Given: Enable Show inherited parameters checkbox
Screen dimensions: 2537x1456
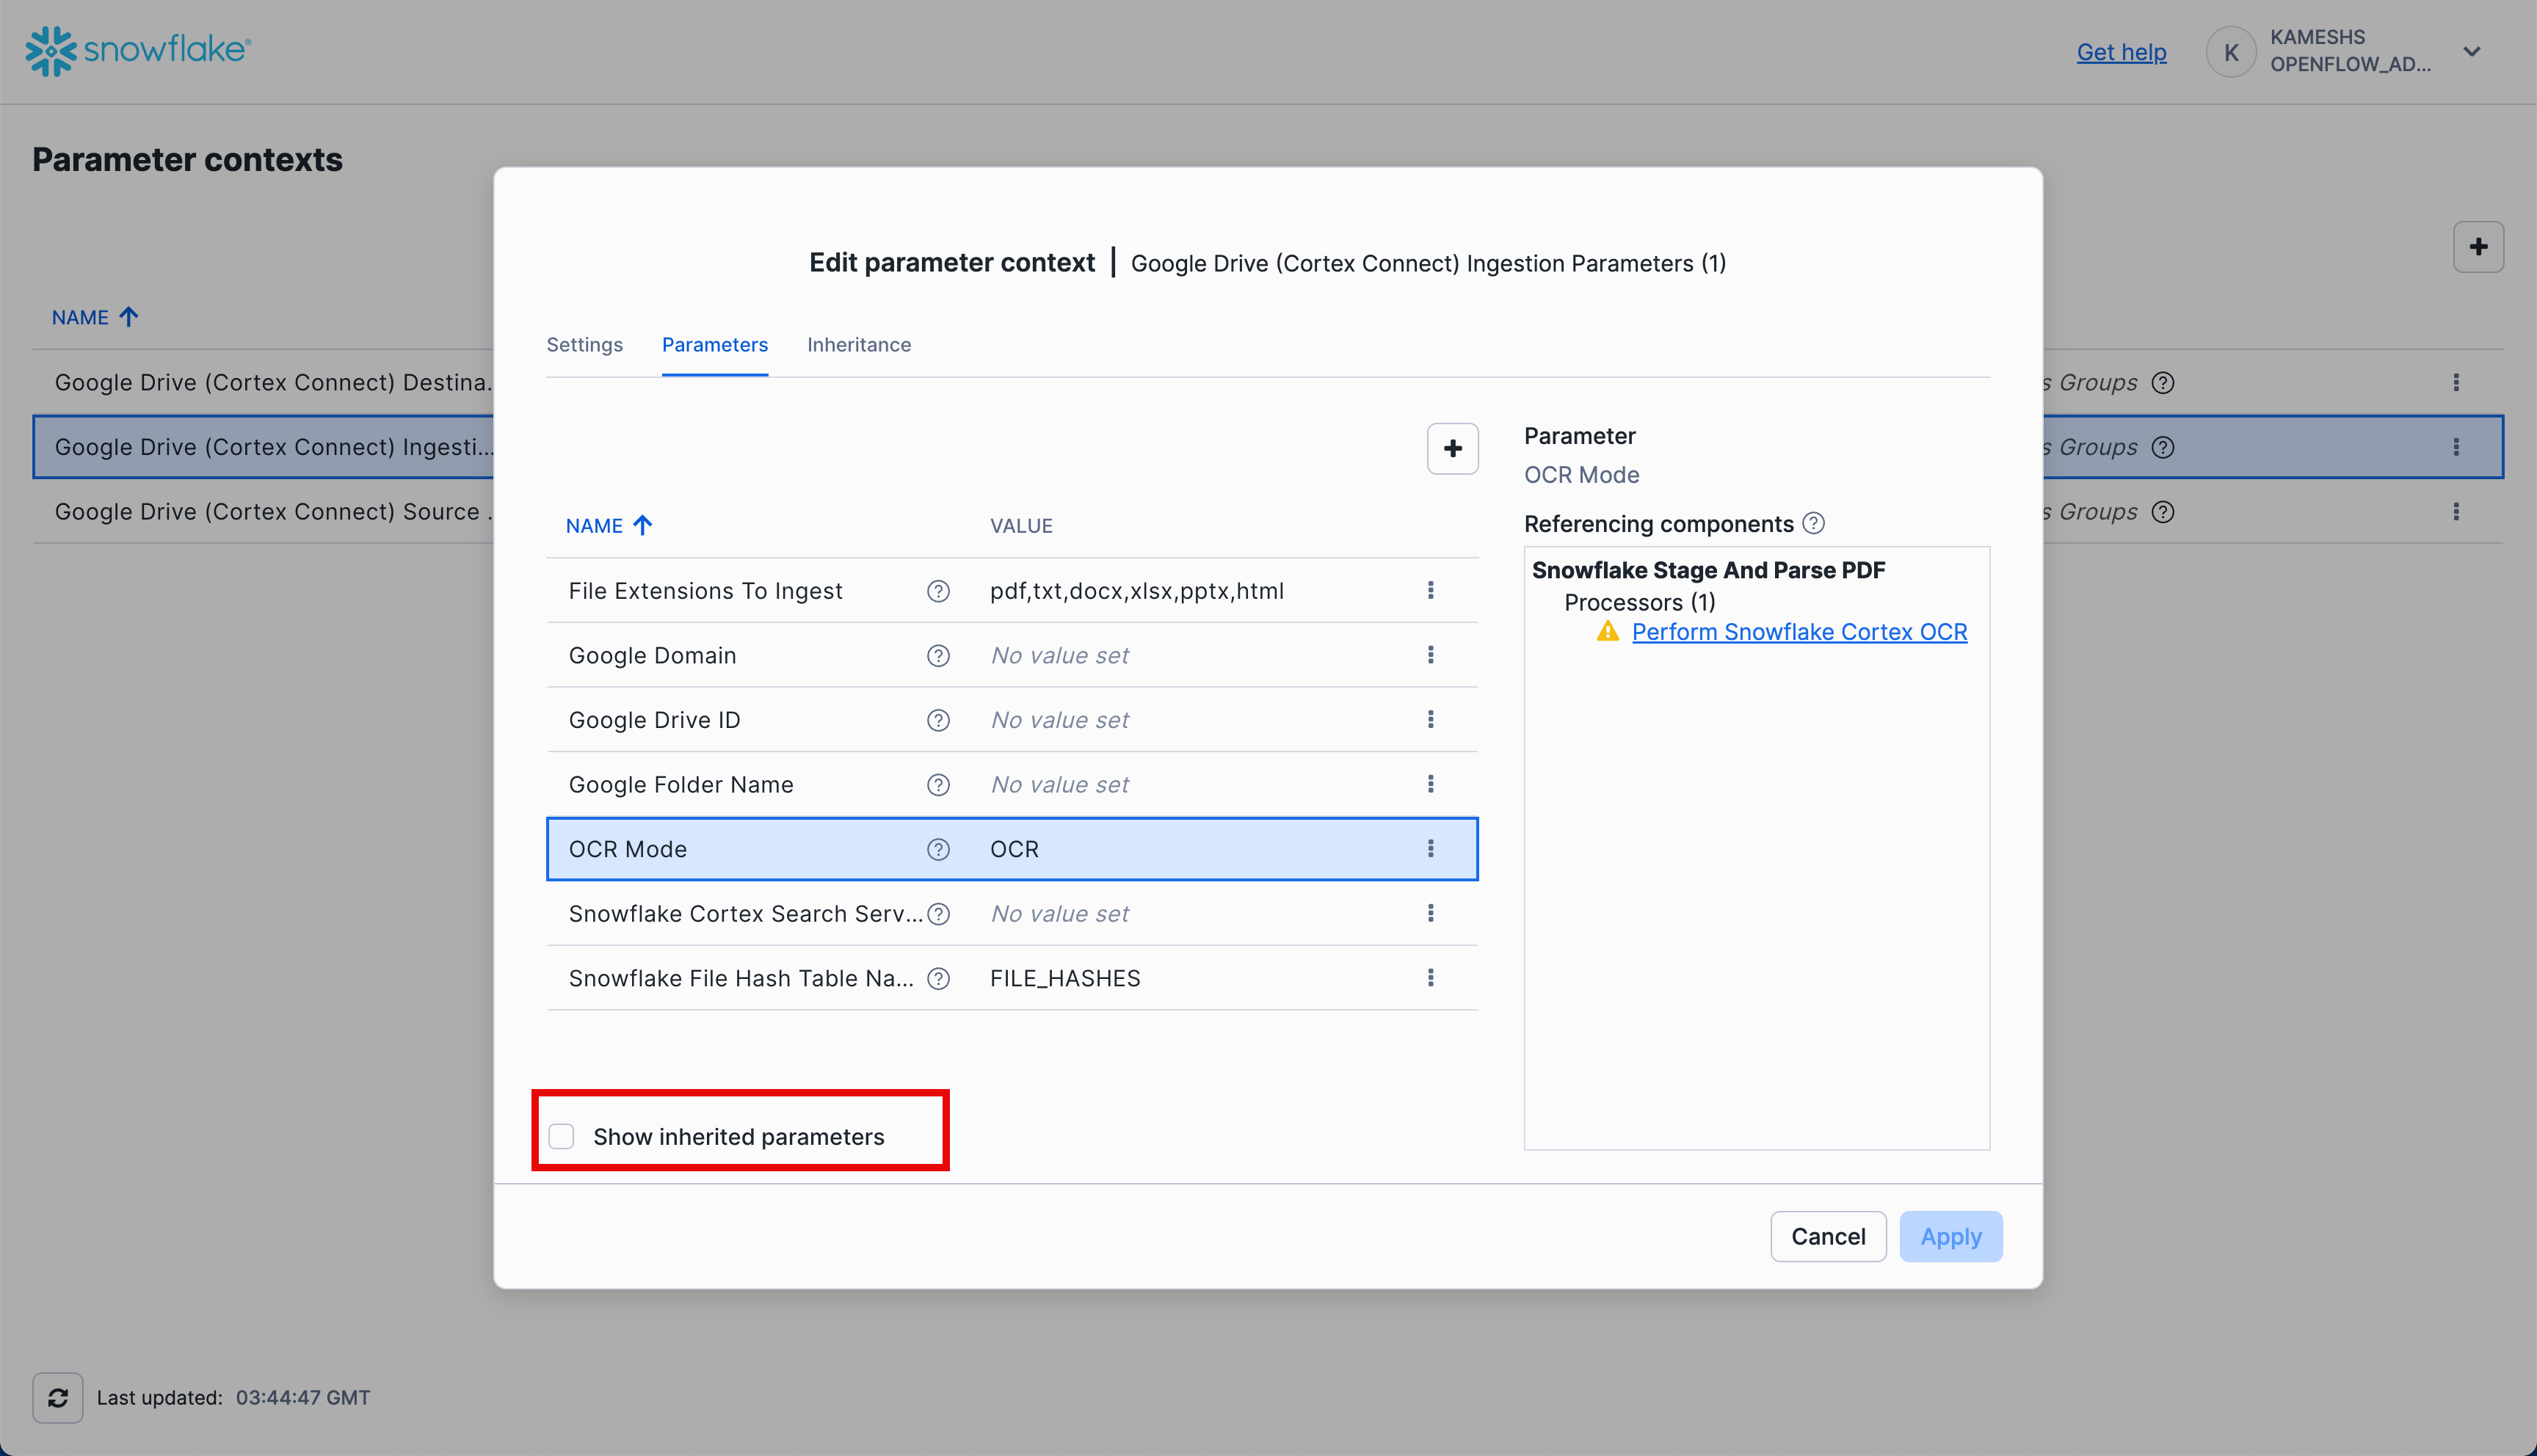Looking at the screenshot, I should click(x=561, y=1136).
